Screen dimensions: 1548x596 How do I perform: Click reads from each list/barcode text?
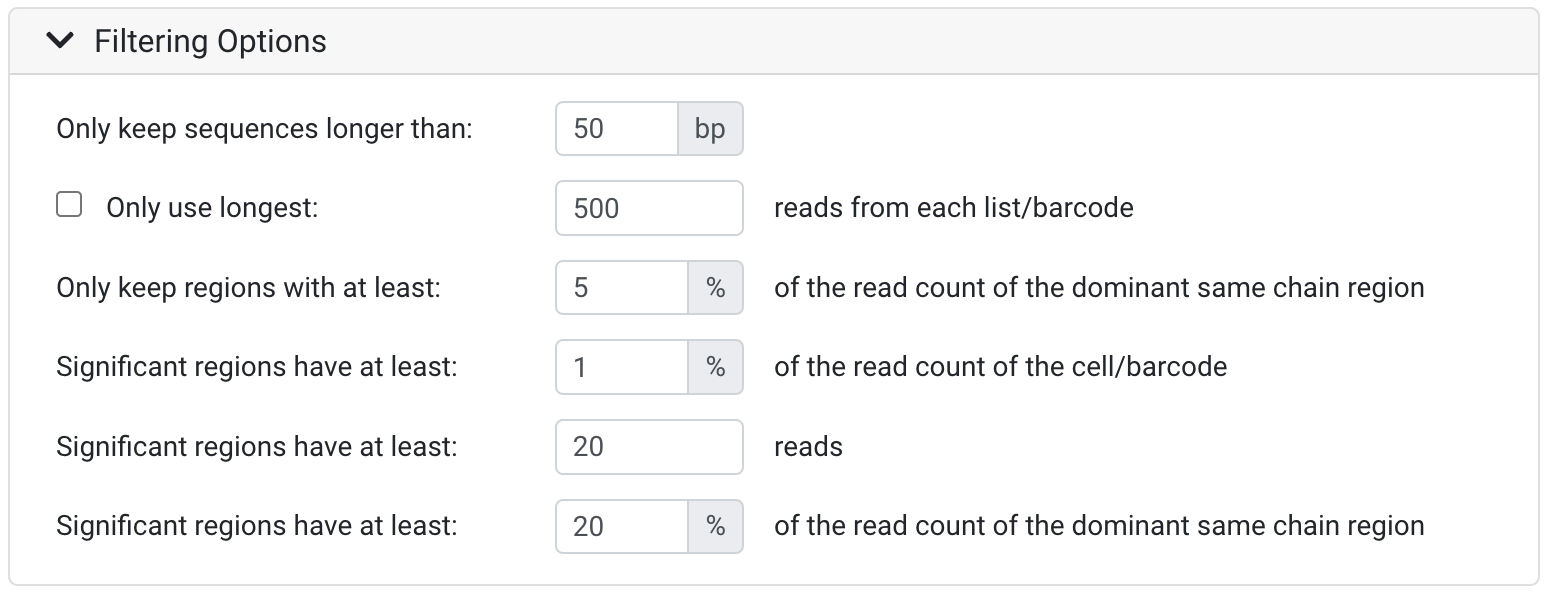(x=954, y=208)
